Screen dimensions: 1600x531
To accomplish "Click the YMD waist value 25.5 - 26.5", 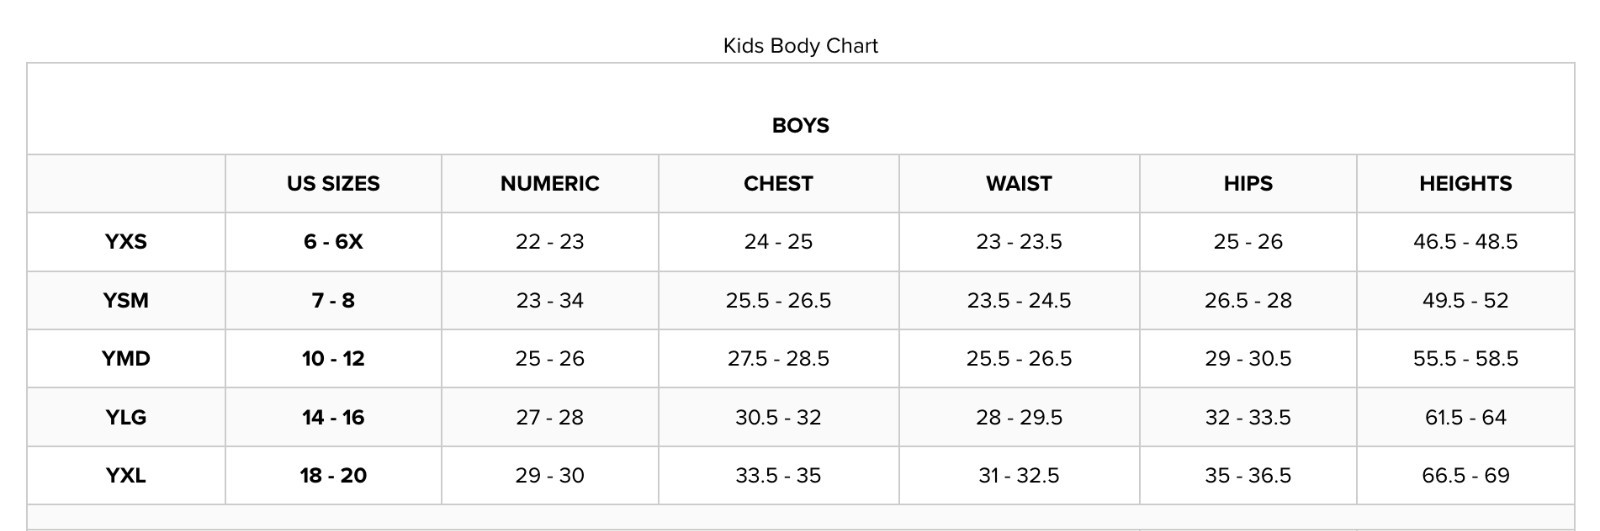I will 1018,359.
